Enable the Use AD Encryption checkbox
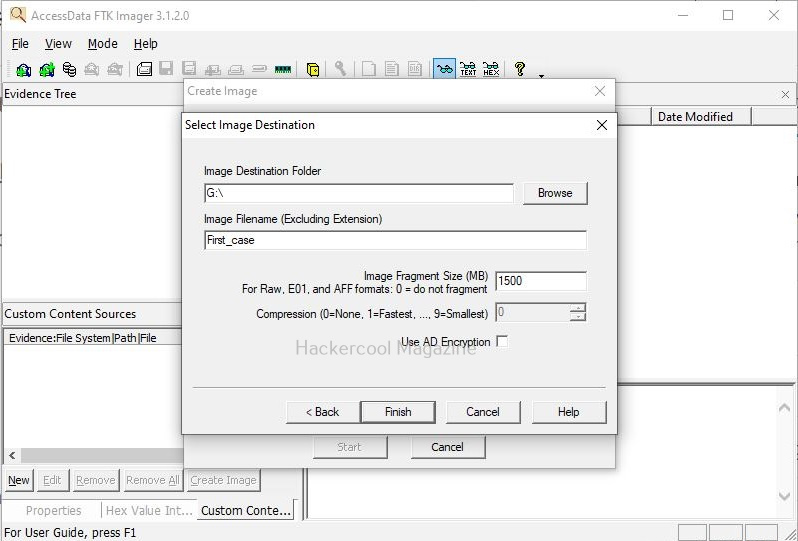Screen dimensions: 798x541 tap(502, 342)
